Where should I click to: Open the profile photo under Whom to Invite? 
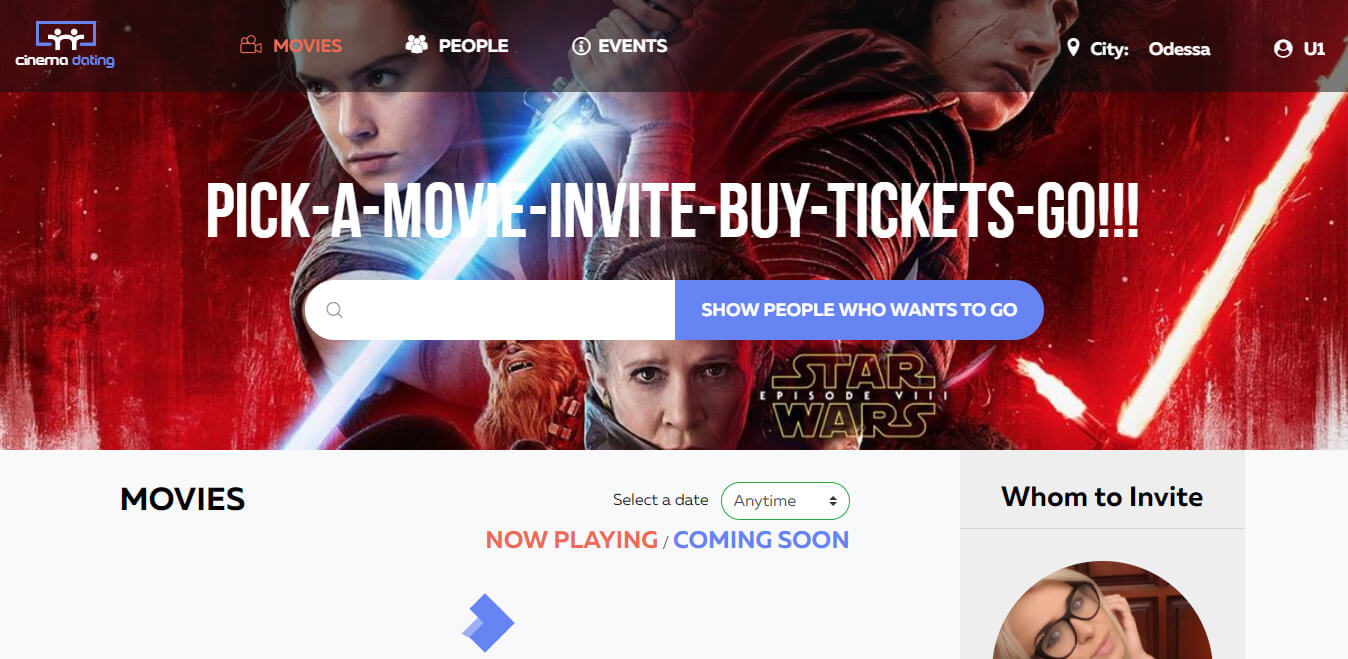(x=1102, y=610)
